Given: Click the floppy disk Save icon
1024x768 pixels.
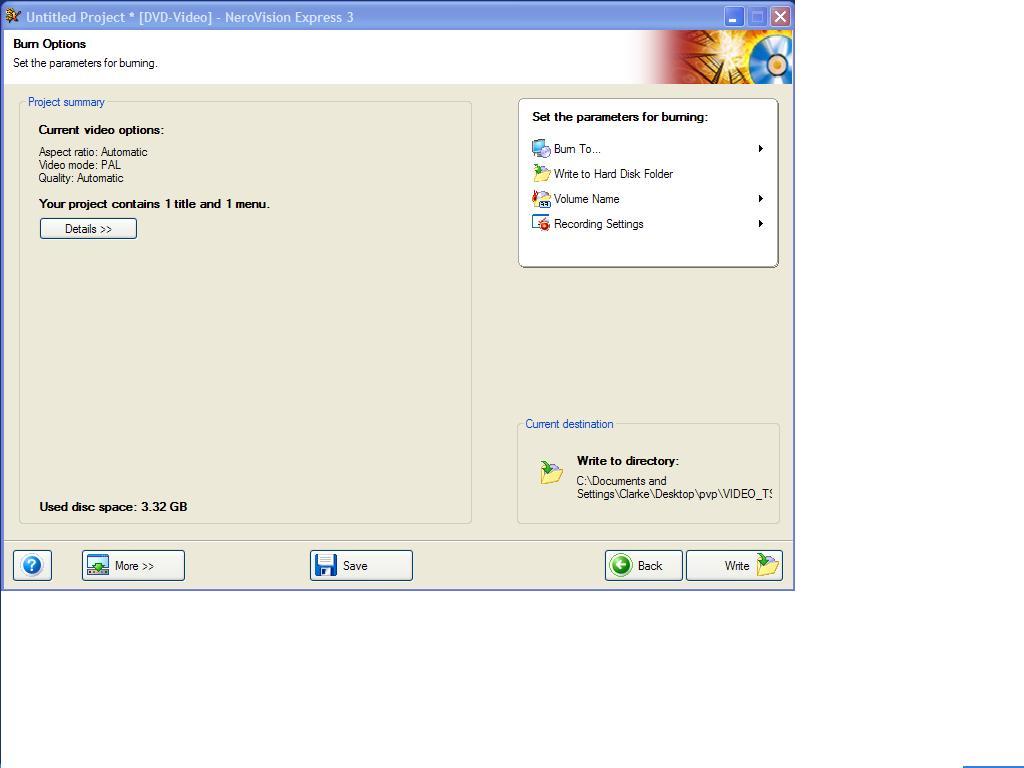Looking at the screenshot, I should [x=325, y=565].
